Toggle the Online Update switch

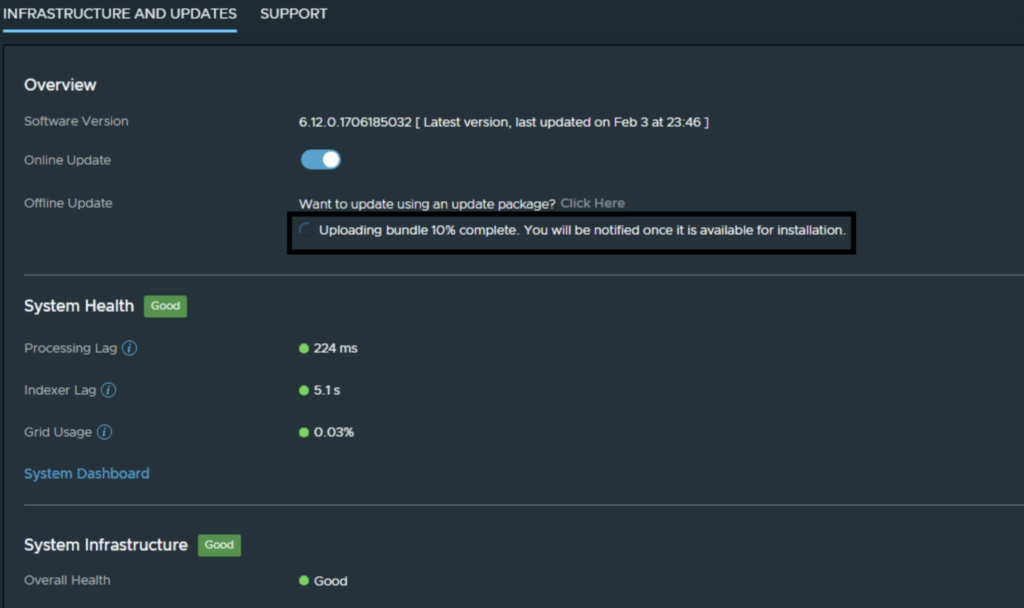click(321, 160)
